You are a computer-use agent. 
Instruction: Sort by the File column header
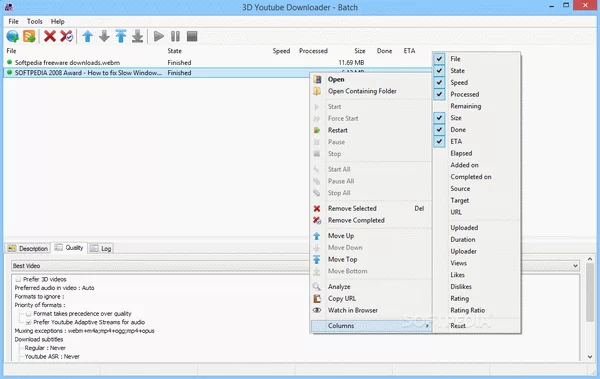click(x=11, y=51)
